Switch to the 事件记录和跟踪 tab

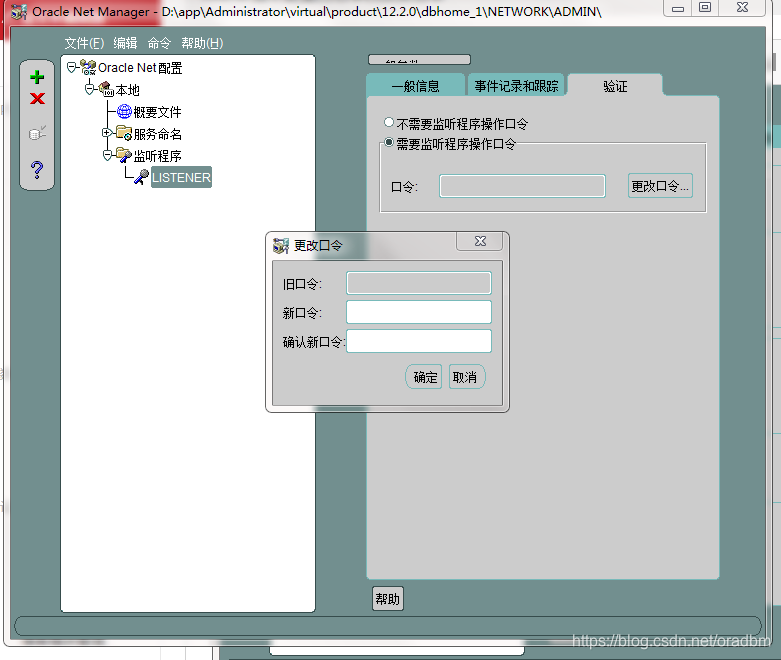516,86
